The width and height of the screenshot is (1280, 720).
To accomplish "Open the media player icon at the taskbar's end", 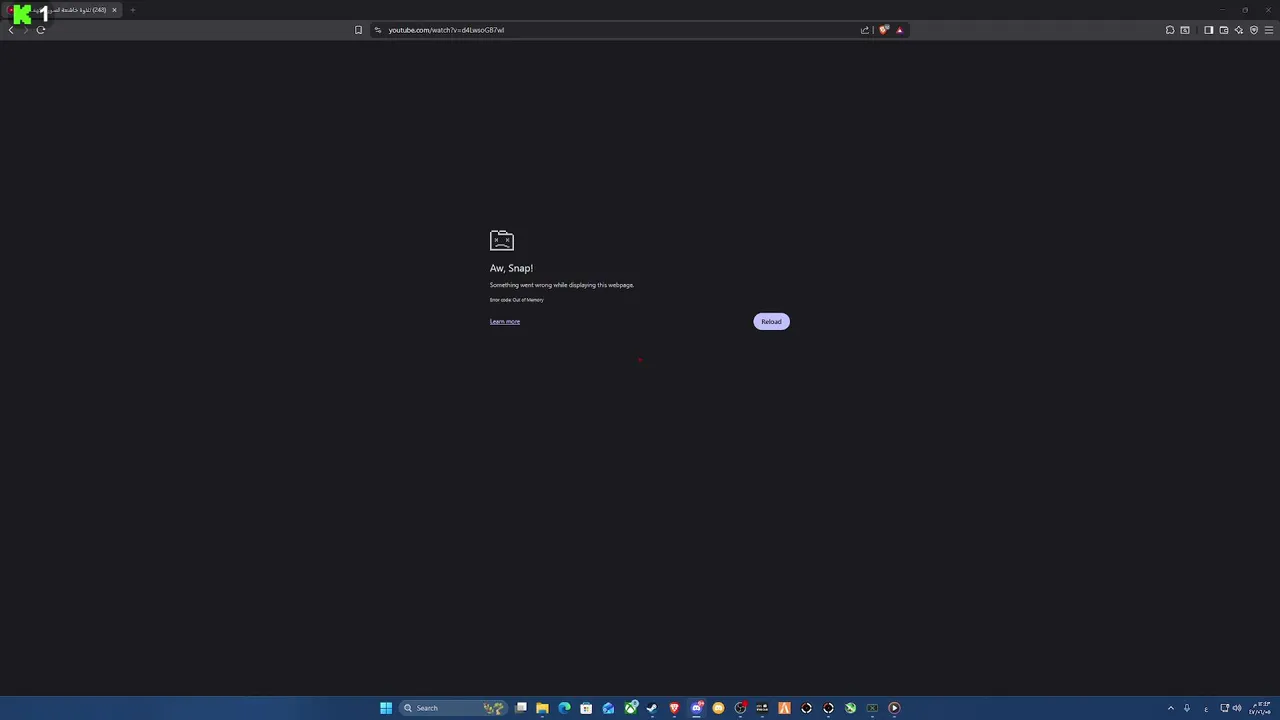I will pyautogui.click(x=894, y=708).
